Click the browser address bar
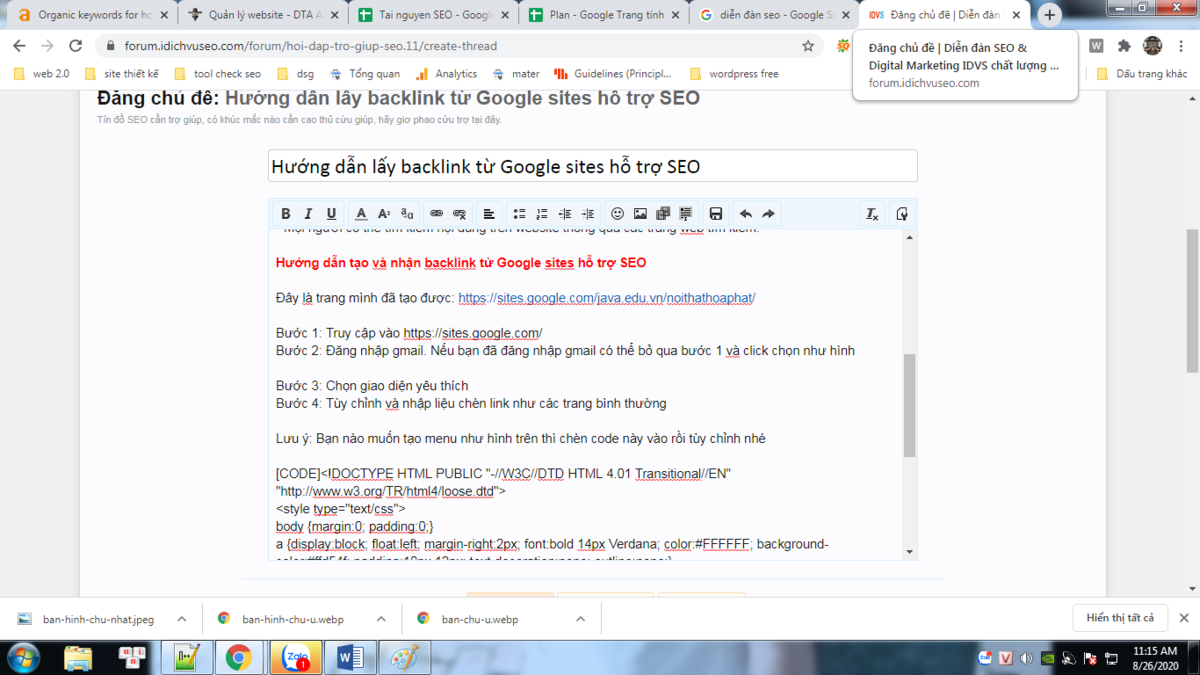 pyautogui.click(x=460, y=46)
